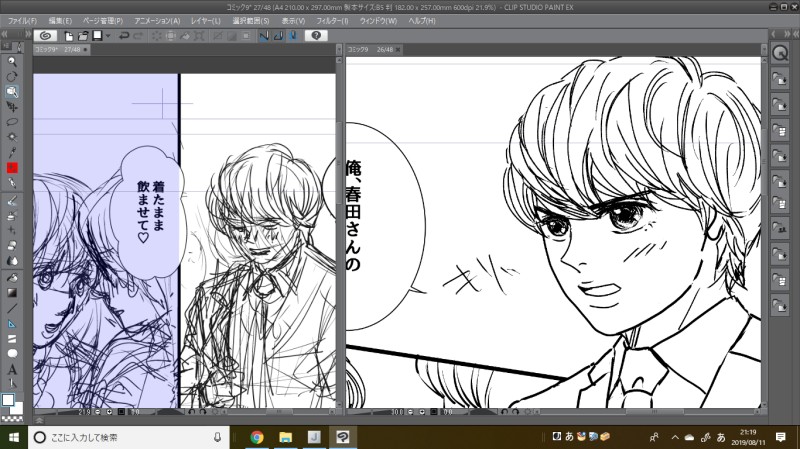800x449 pixels.
Task: Click the Windows taskbar search box
Action: click(129, 437)
